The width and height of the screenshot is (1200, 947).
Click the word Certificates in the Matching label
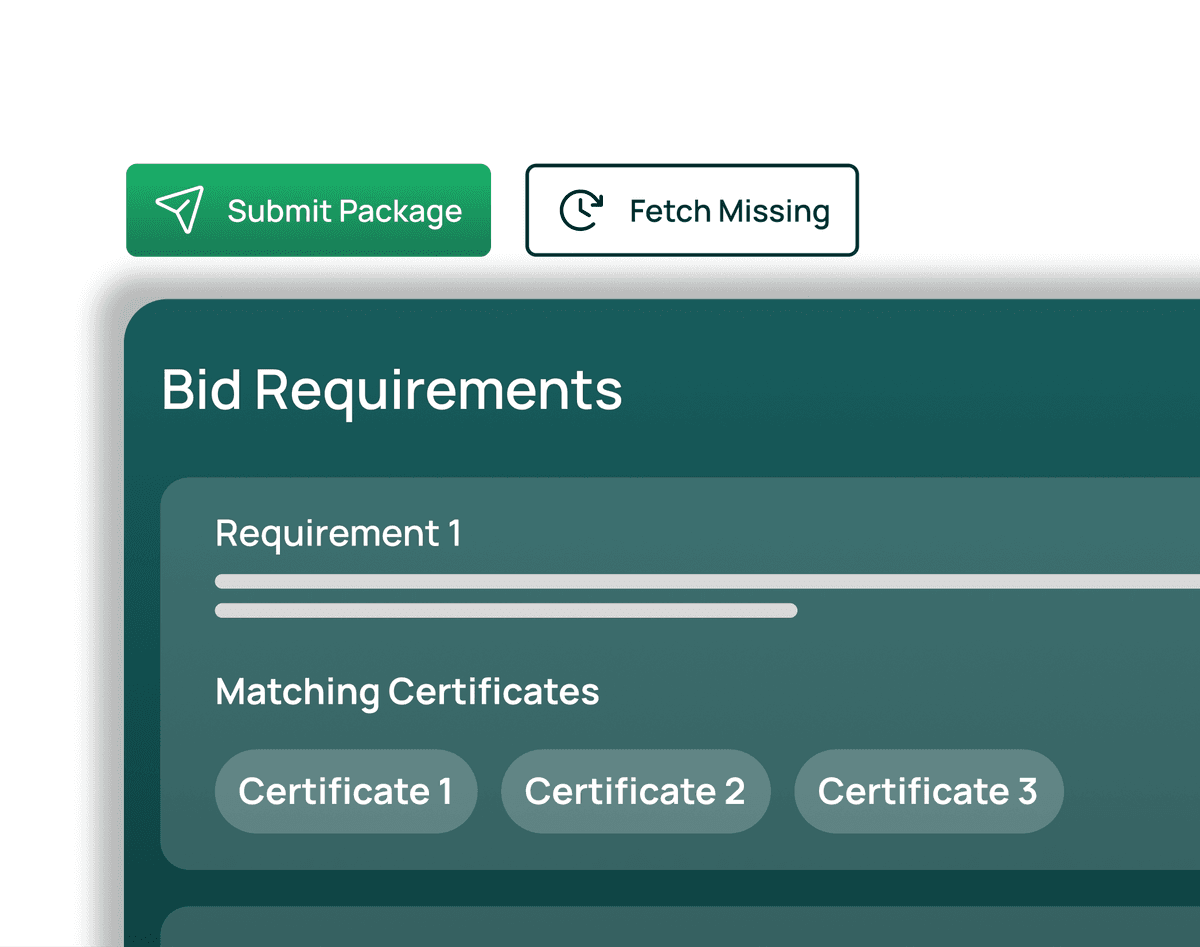[x=493, y=691]
